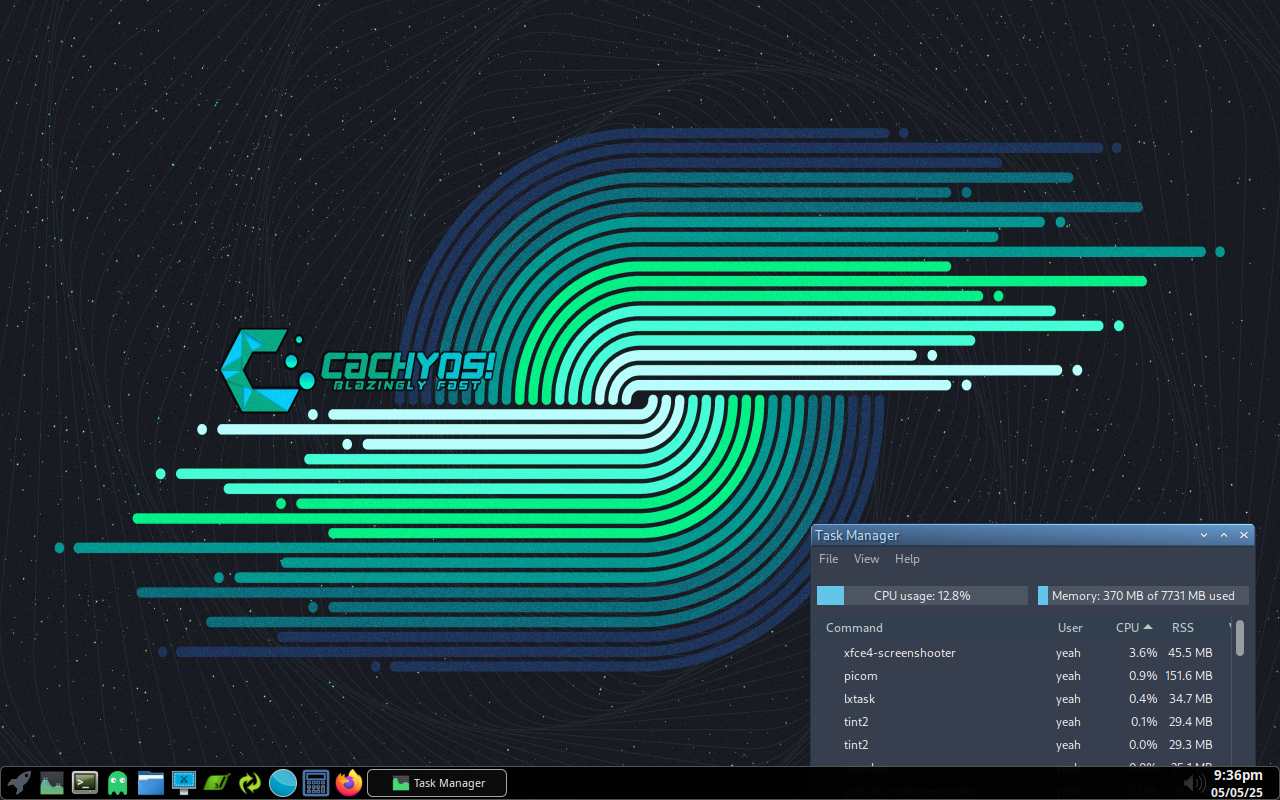Select the xfce4-screenshooter process row

pyautogui.click(x=1024, y=653)
